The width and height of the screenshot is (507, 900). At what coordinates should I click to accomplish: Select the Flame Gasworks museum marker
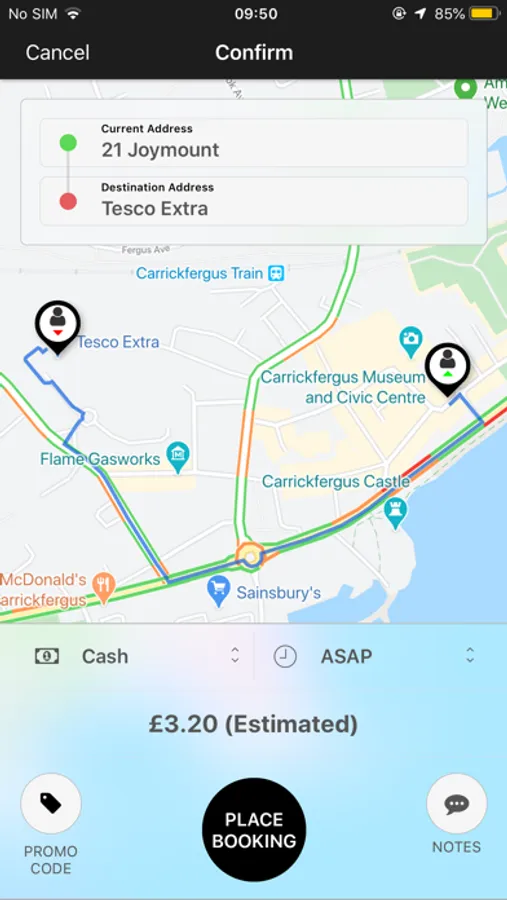coord(178,457)
